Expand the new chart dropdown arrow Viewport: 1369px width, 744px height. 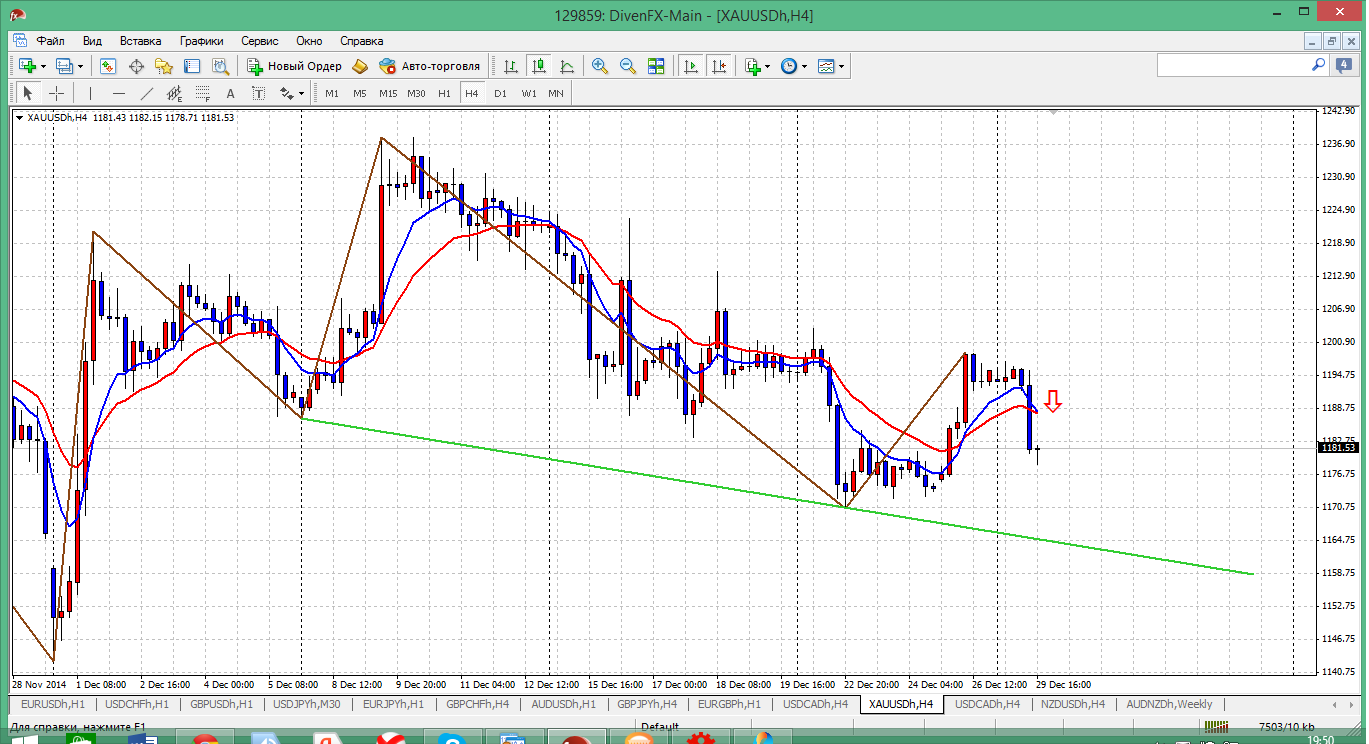(x=43, y=67)
